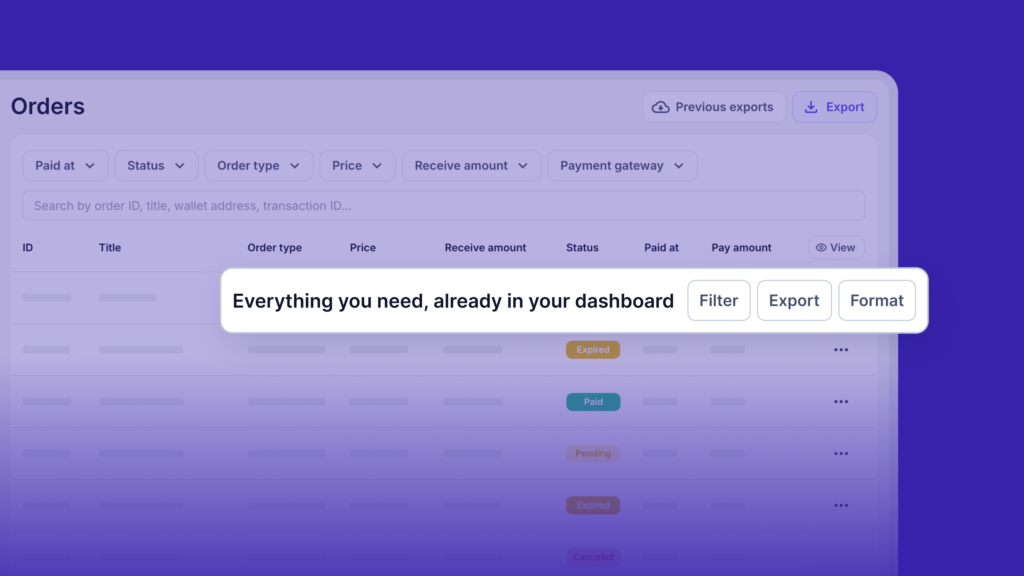Image resolution: width=1024 pixels, height=576 pixels.
Task: Open the Payment gateway filter dropdown
Action: pos(622,166)
